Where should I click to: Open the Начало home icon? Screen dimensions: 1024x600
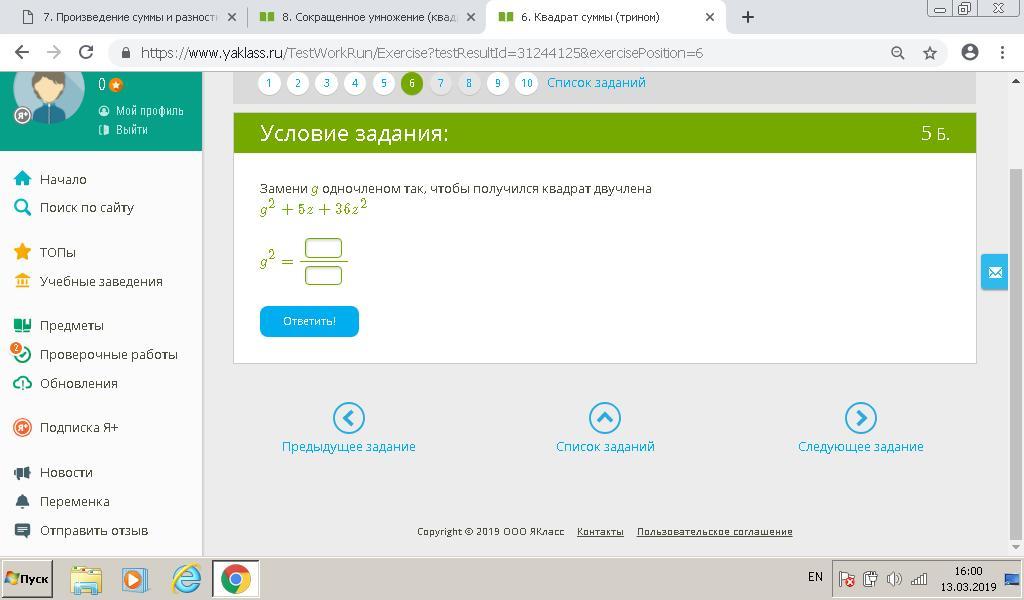pyautogui.click(x=22, y=179)
